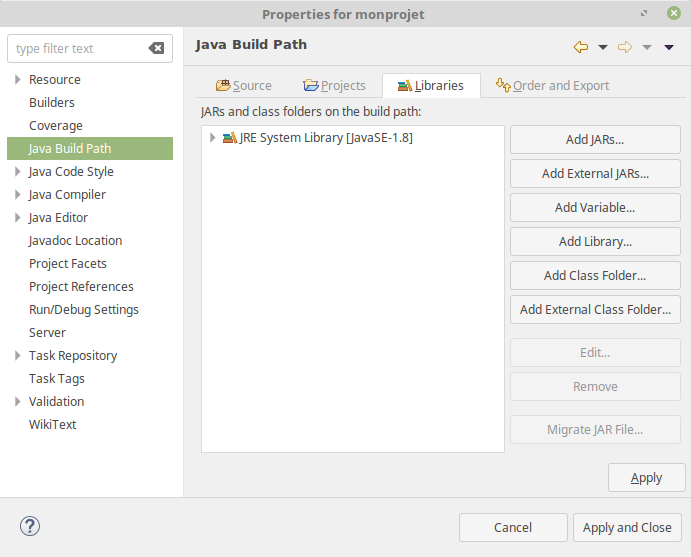Click the Edit... button

pos(595,353)
